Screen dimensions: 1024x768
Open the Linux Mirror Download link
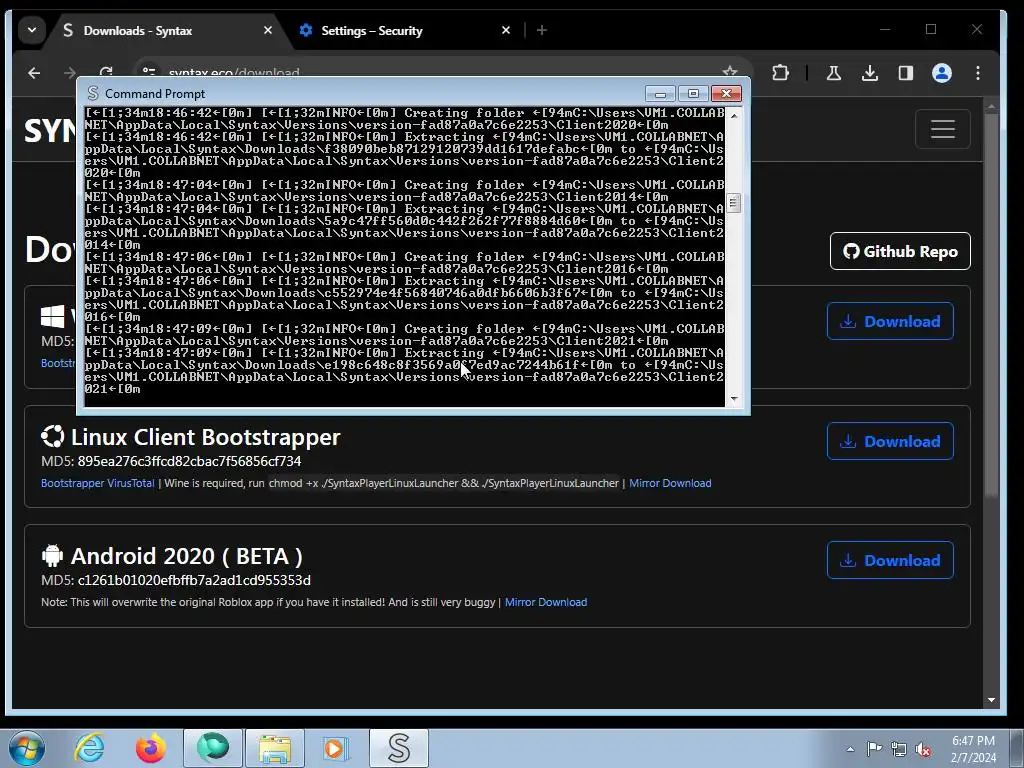point(670,483)
